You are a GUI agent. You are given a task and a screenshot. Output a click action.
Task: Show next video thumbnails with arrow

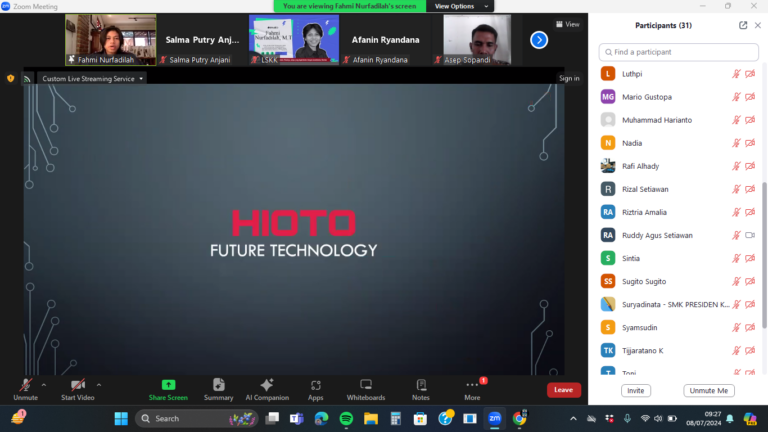click(x=539, y=40)
